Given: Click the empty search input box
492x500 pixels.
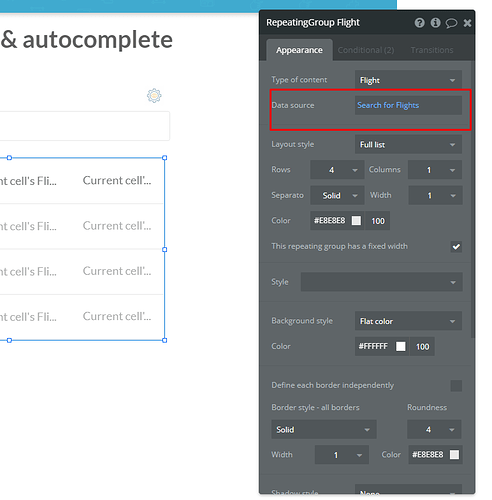Looking at the screenshot, I should tap(85, 126).
